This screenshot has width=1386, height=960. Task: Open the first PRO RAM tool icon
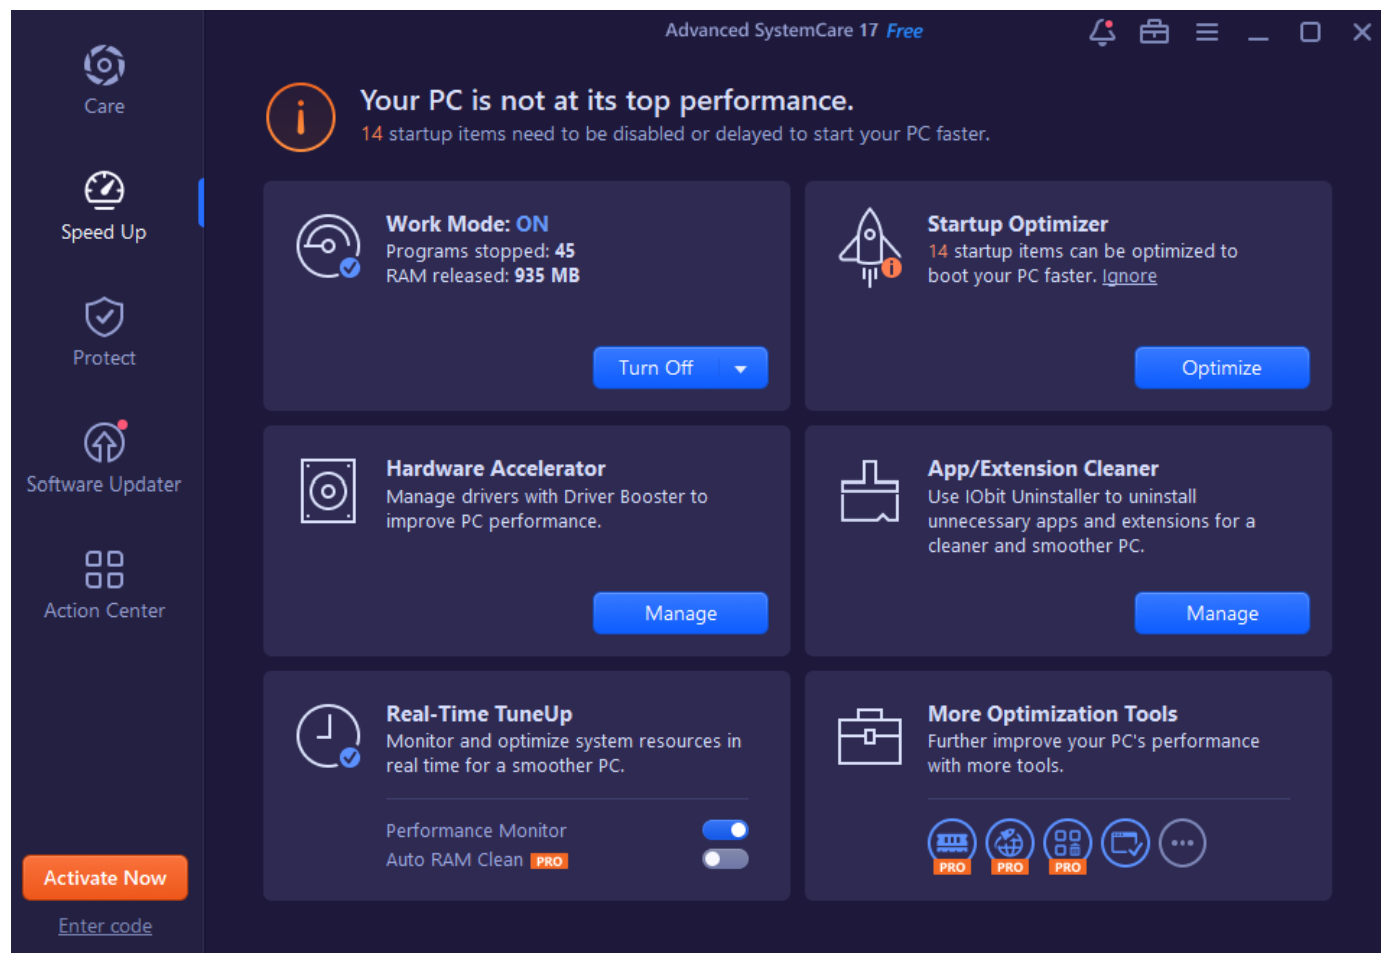952,845
